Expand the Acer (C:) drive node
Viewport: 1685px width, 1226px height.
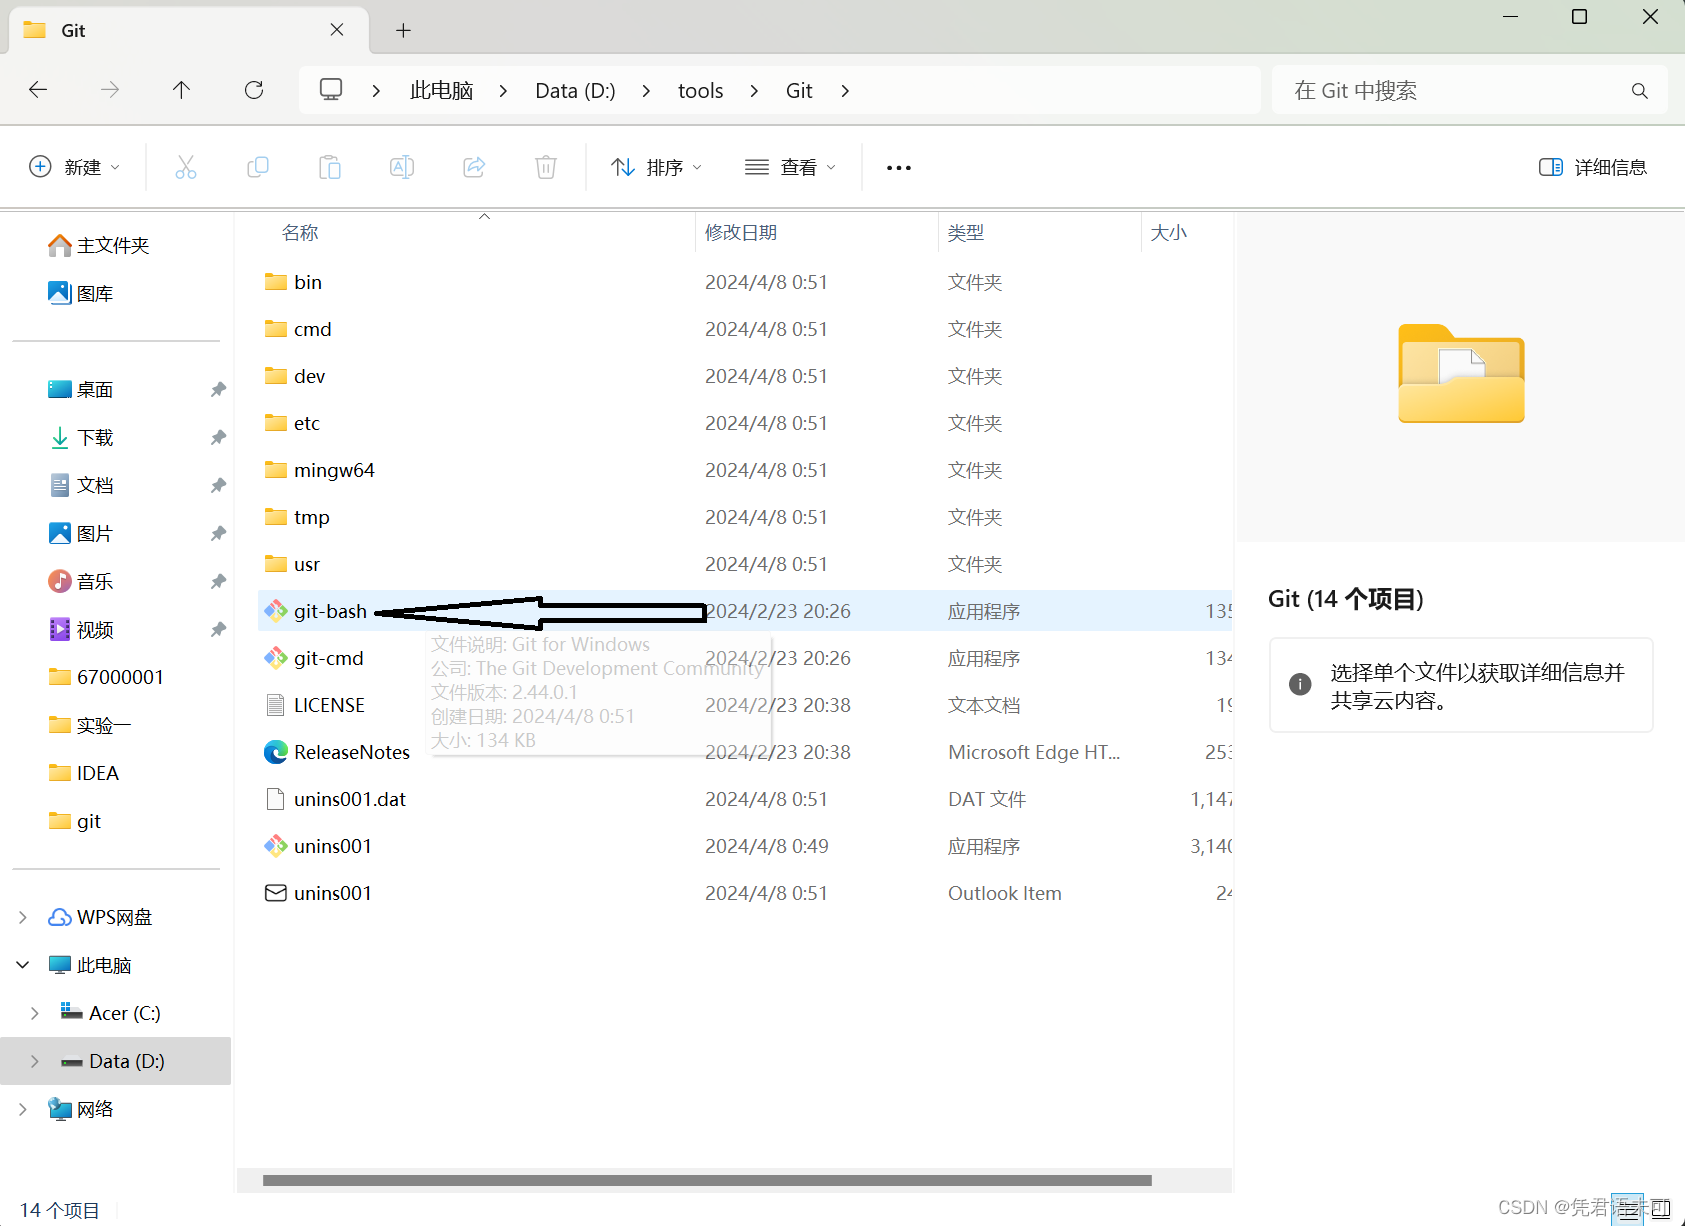(35, 1013)
